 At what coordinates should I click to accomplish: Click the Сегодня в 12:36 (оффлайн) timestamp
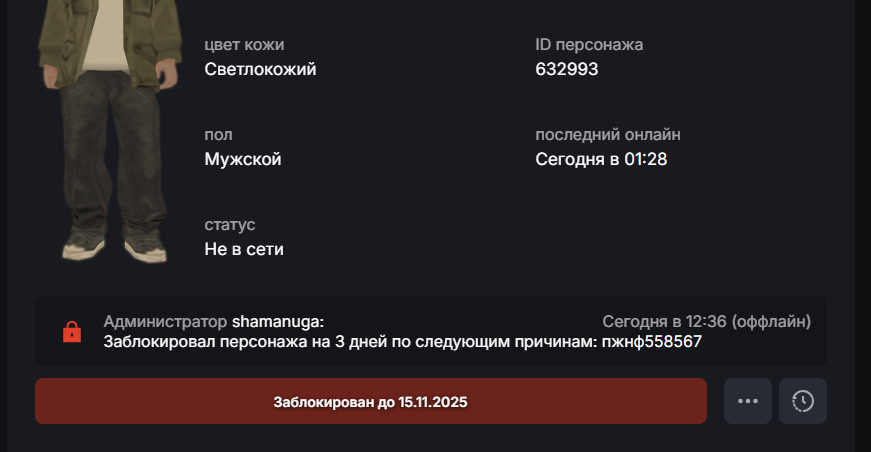coord(706,322)
